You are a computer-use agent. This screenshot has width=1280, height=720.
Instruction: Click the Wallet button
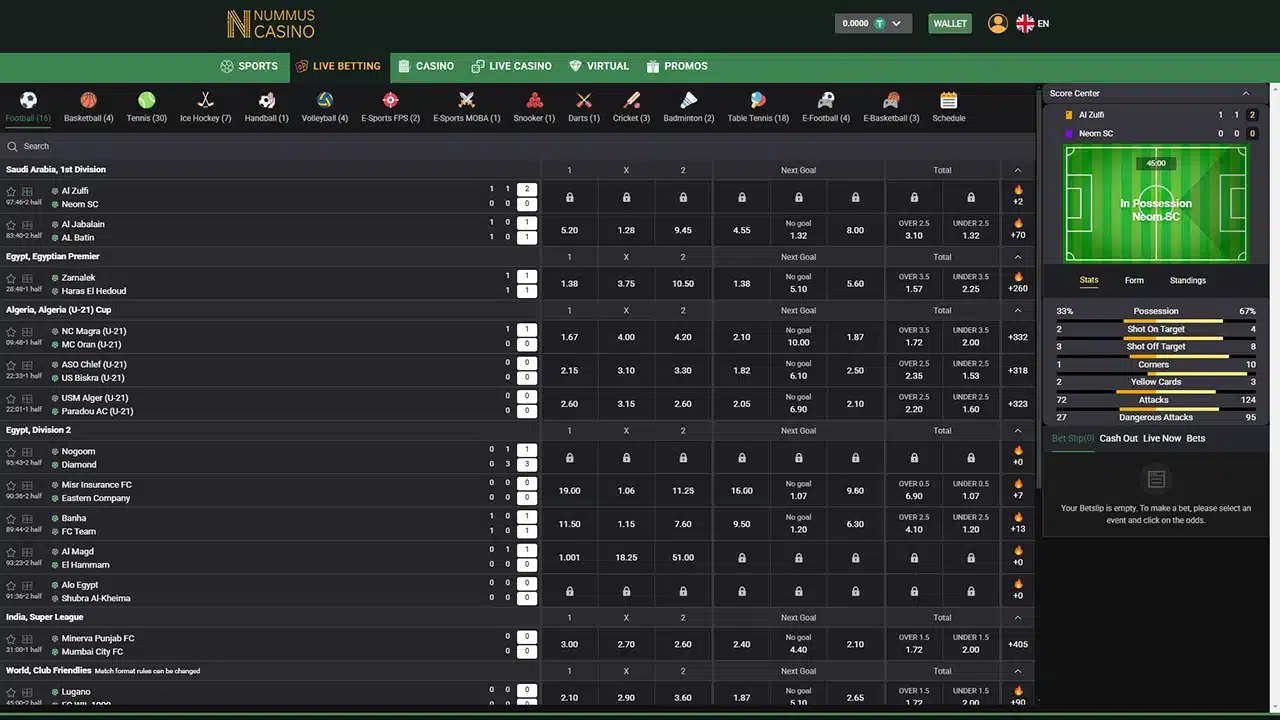(950, 23)
